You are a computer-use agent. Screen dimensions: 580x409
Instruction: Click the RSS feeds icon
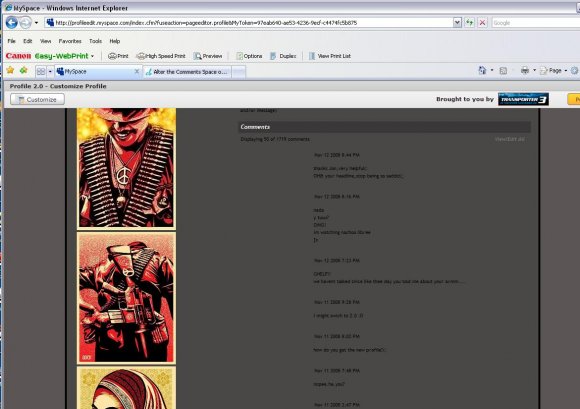[503, 71]
